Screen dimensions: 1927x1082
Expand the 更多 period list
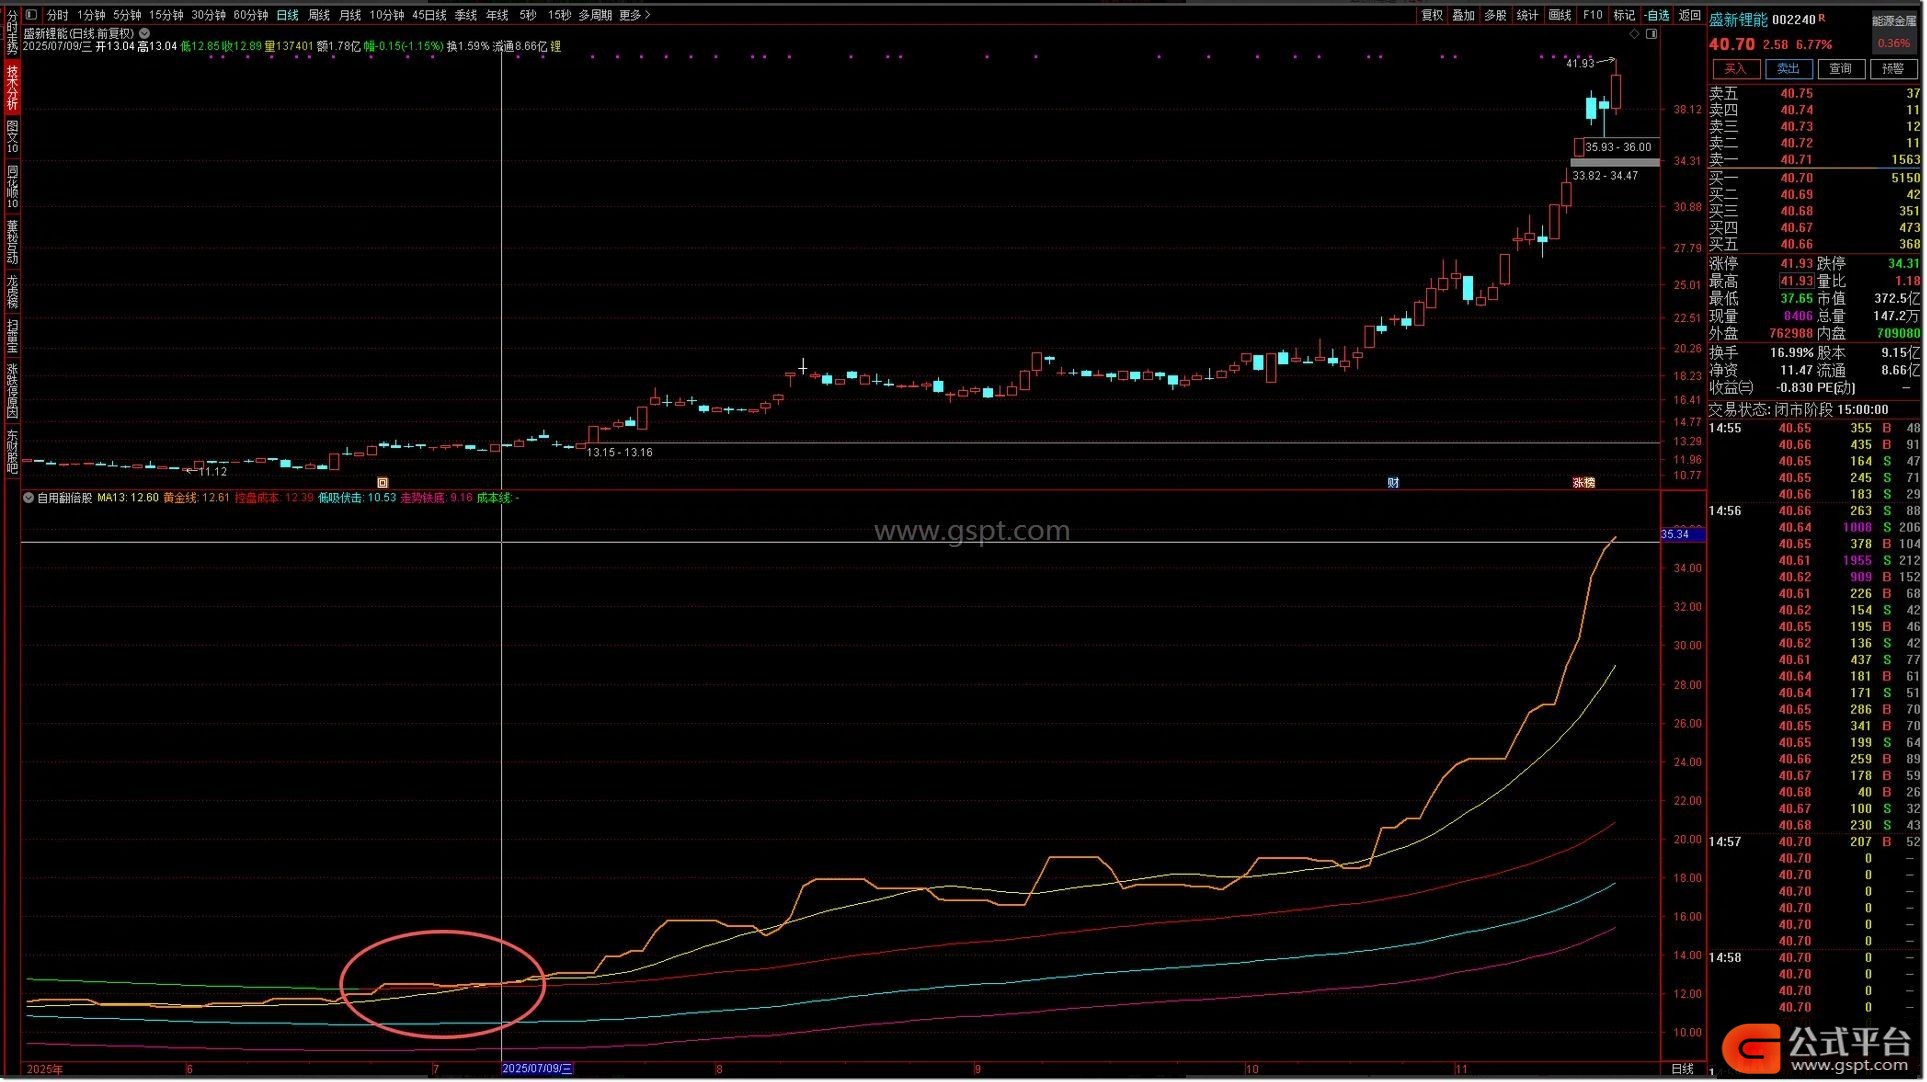tap(634, 15)
